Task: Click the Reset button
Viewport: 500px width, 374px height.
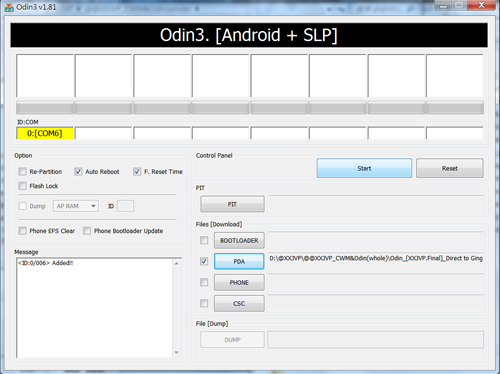Action: 450,168
